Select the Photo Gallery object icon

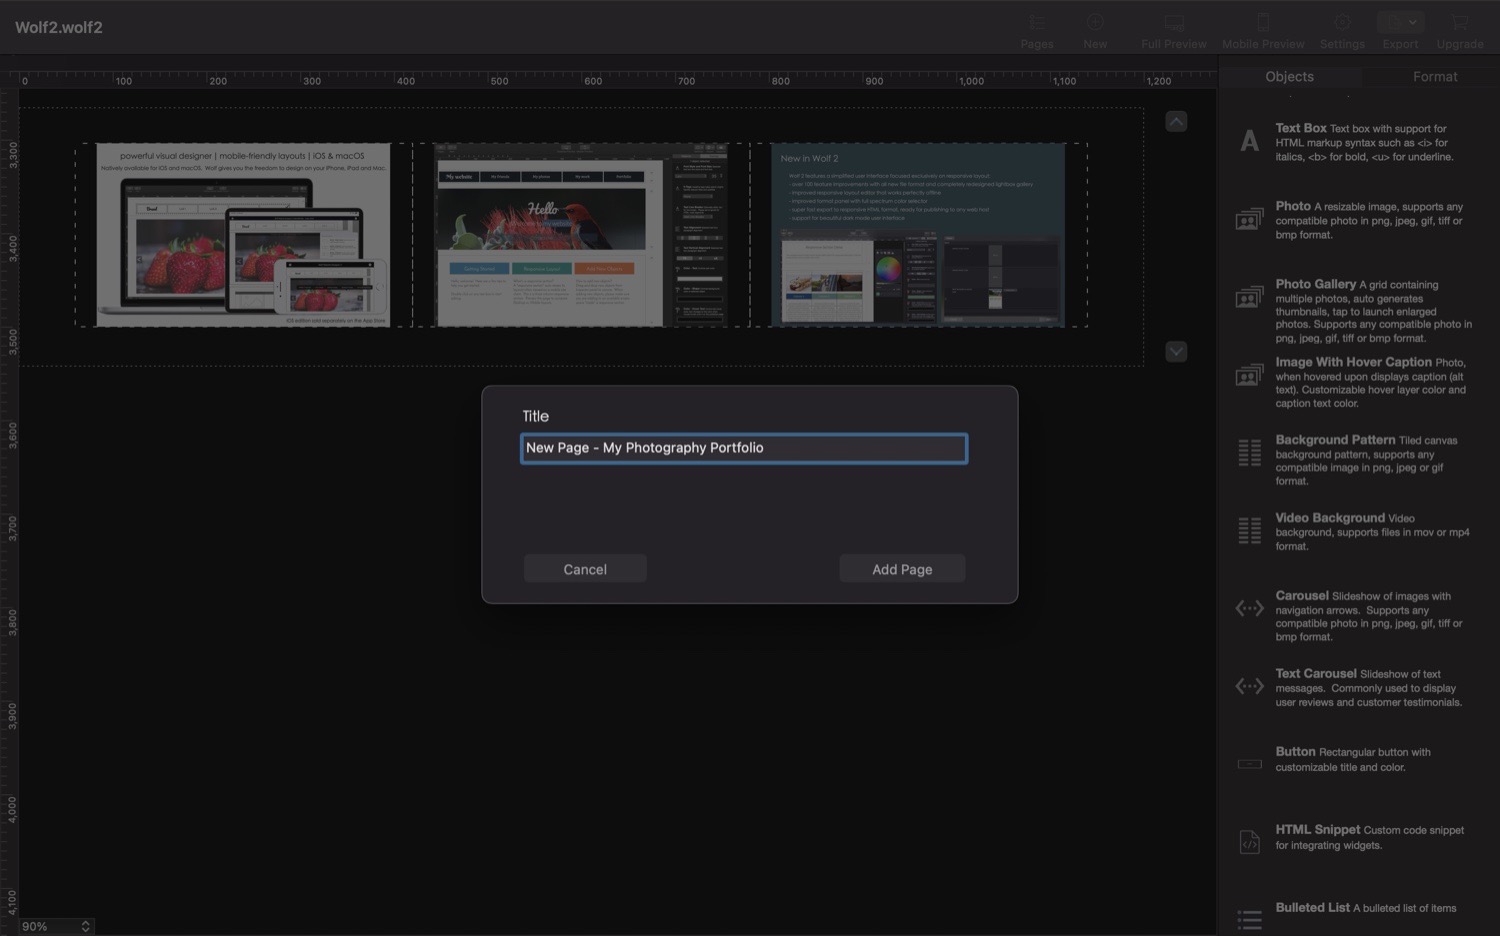(1249, 297)
